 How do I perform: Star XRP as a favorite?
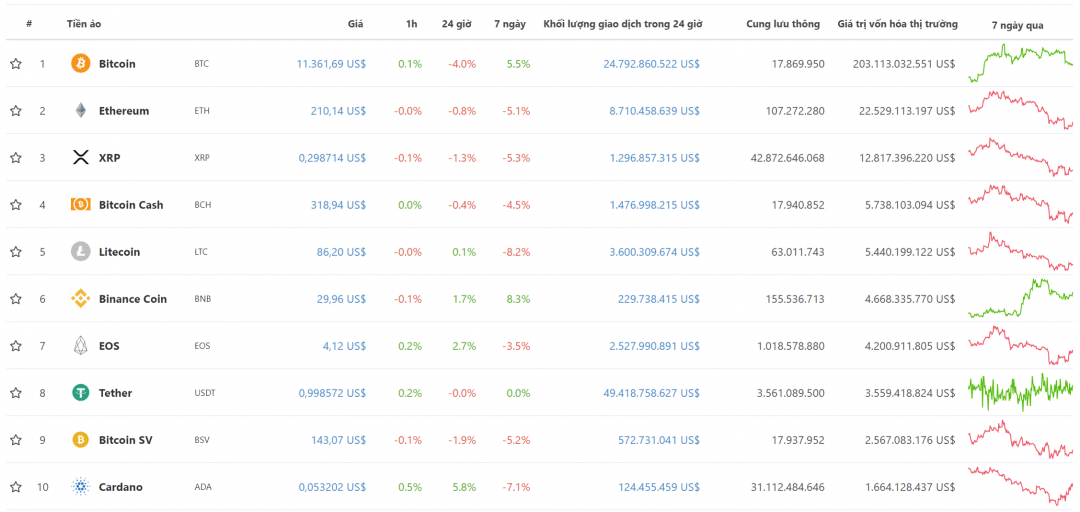pos(16,157)
